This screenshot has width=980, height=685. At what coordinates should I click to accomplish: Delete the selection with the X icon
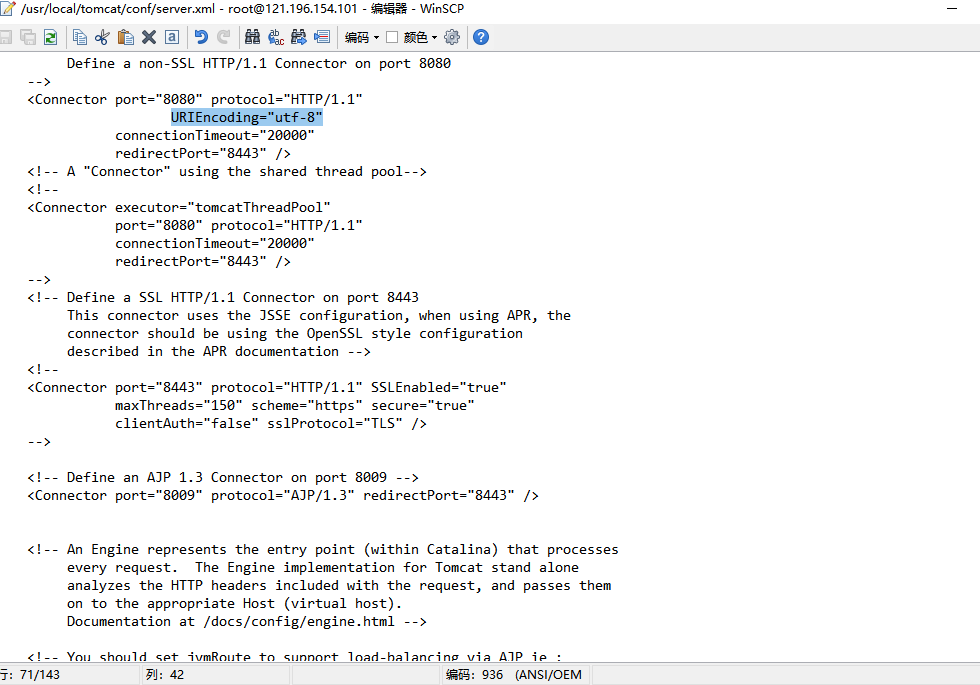[149, 38]
